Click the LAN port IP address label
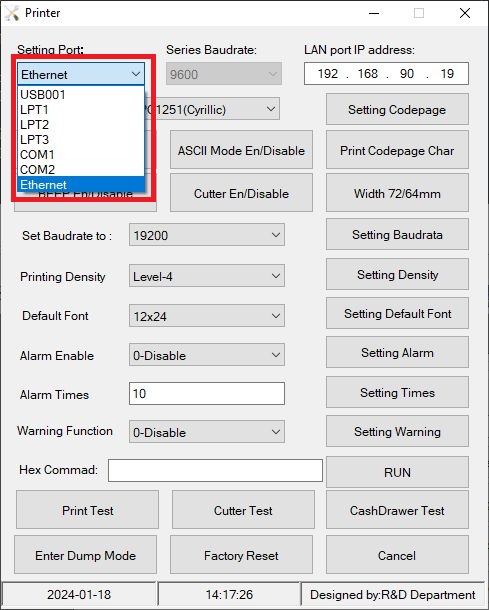The image size is (489, 610). pyautogui.click(x=359, y=50)
